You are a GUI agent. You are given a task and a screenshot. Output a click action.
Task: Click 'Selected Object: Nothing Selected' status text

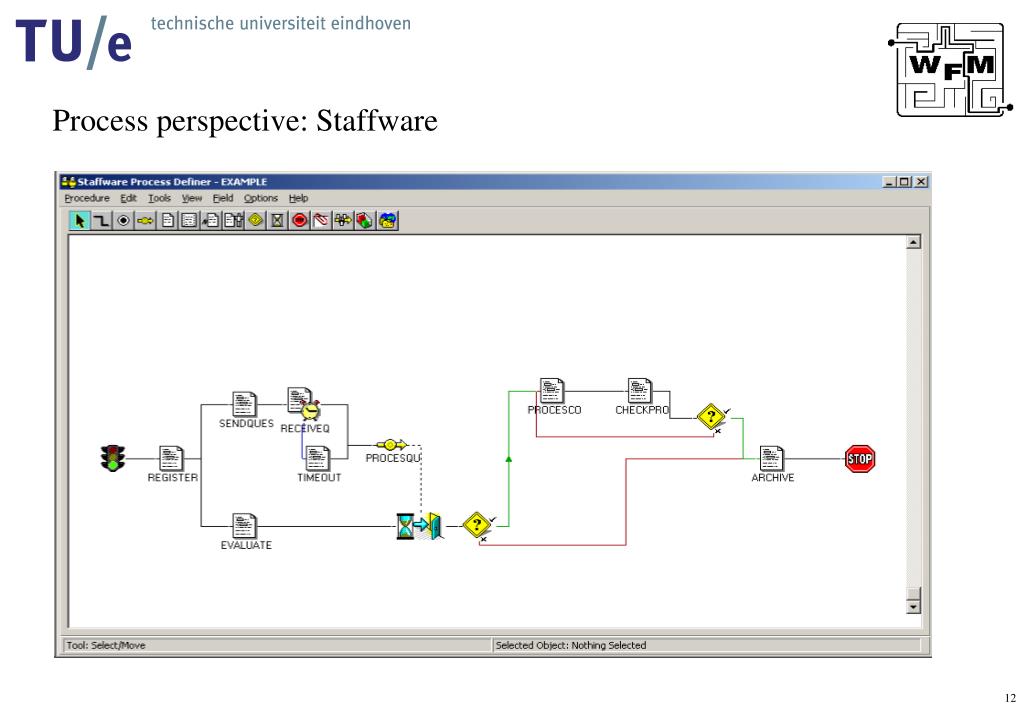click(571, 645)
